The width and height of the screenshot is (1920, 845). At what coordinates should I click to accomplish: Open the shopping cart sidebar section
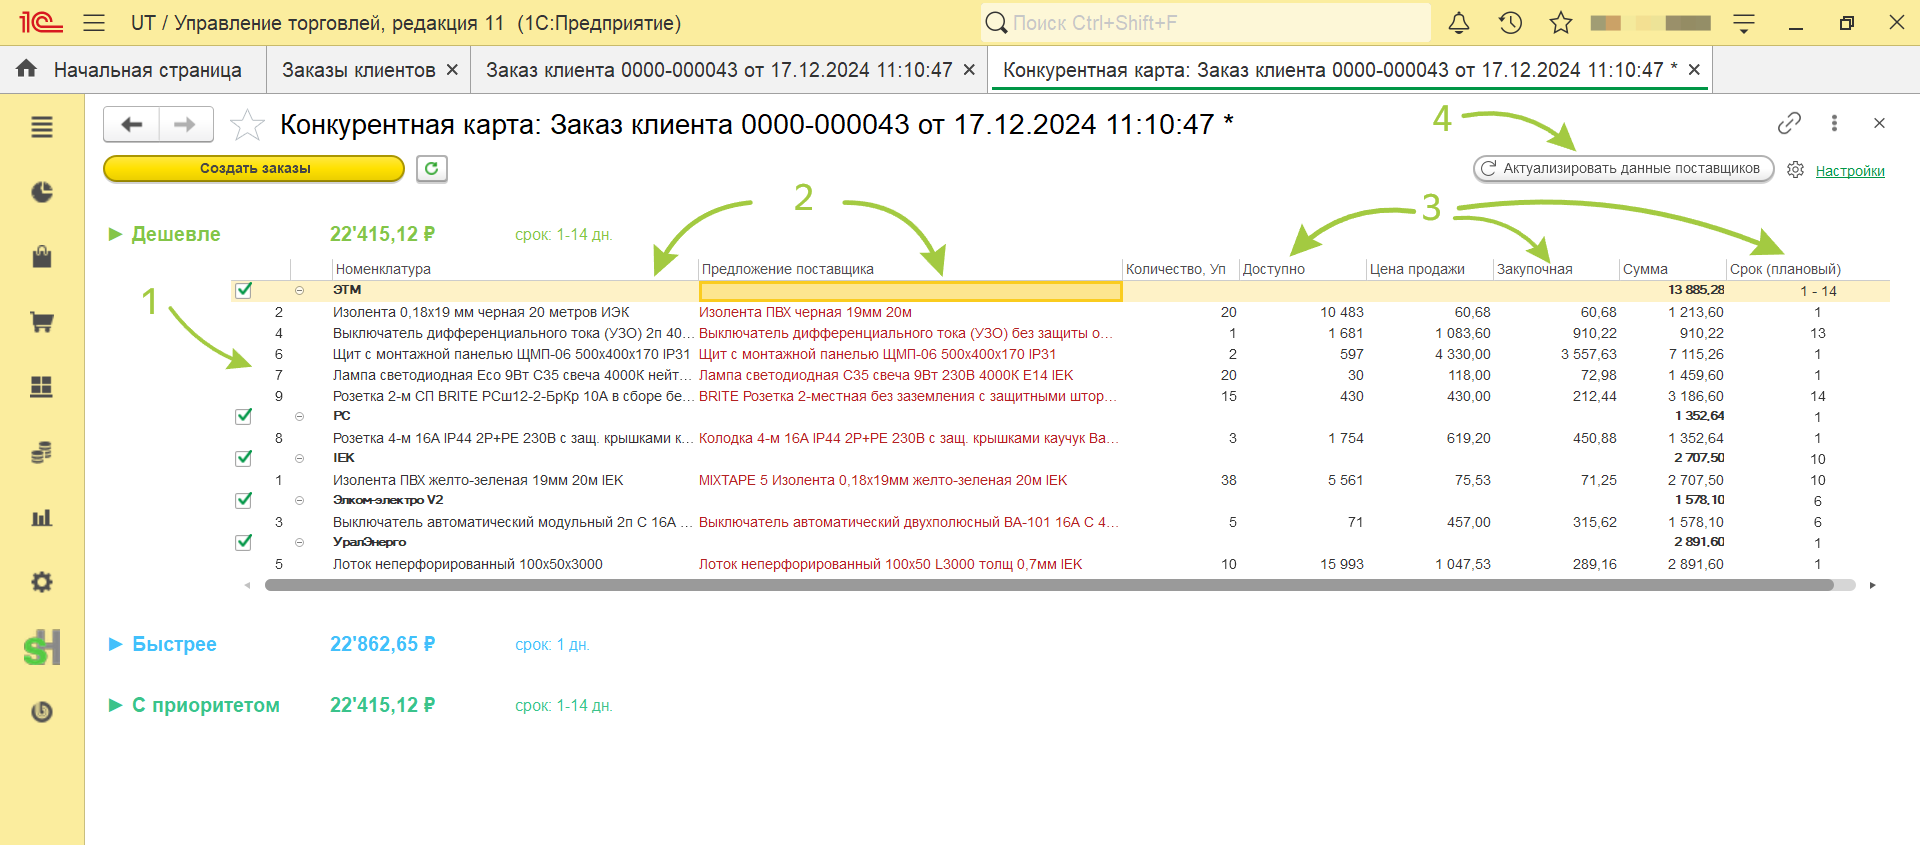click(42, 322)
